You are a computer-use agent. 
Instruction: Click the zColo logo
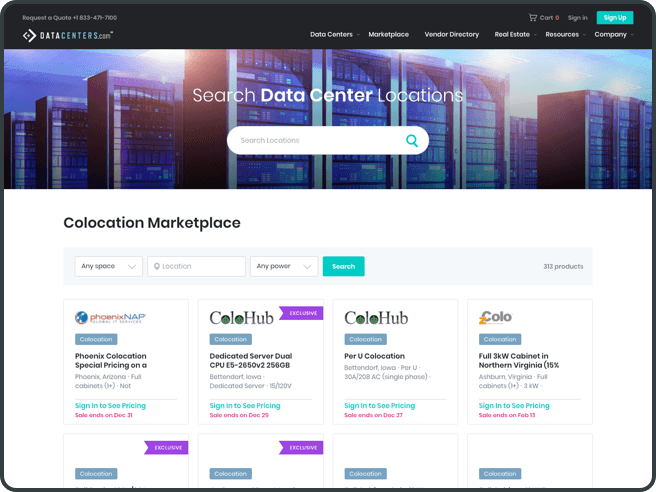[496, 317]
